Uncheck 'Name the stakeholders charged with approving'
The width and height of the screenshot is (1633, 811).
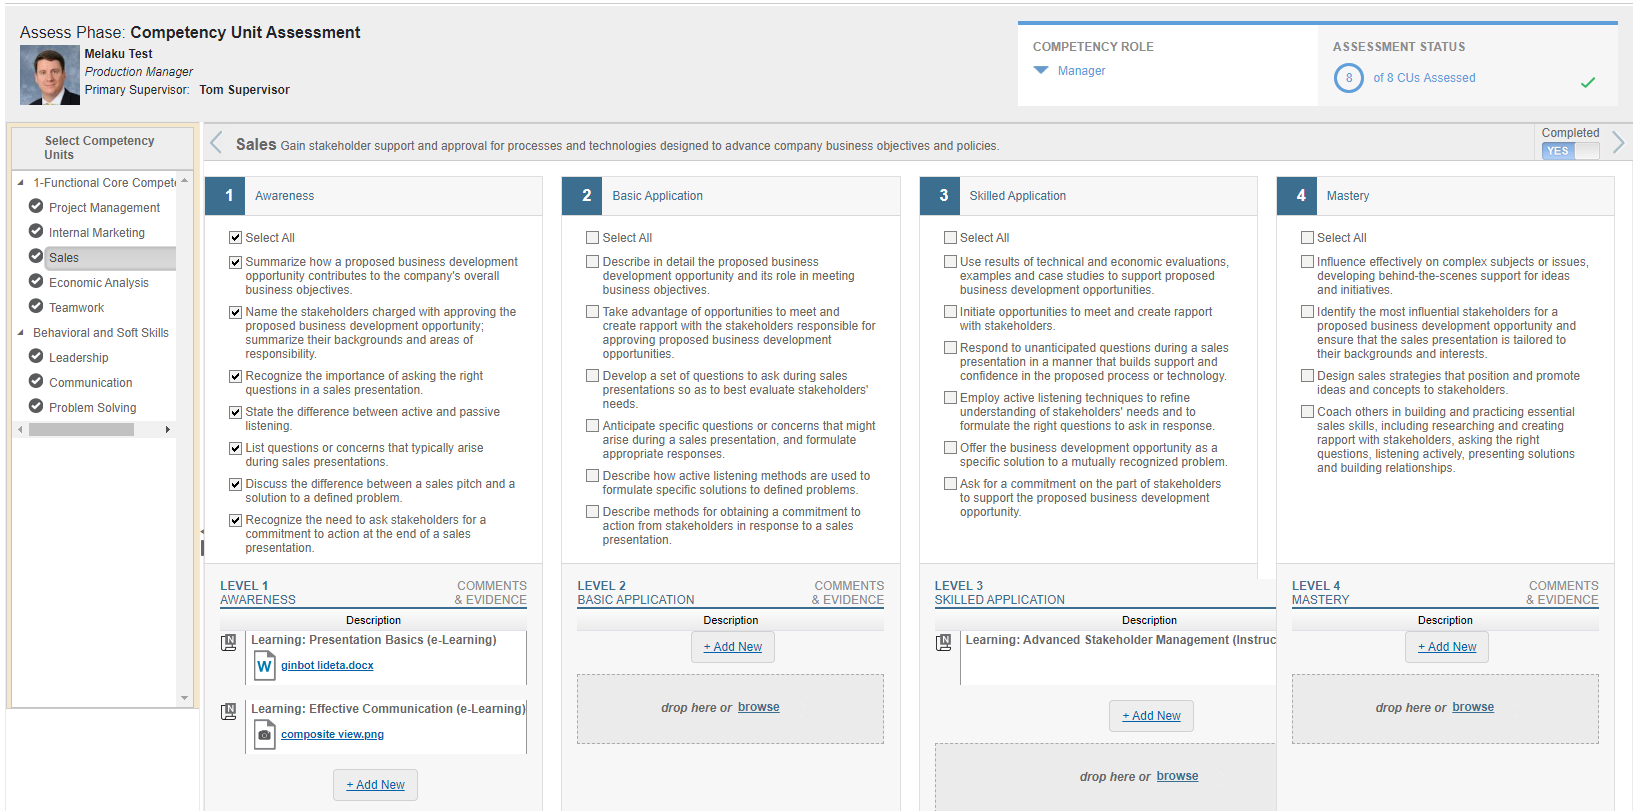click(235, 312)
